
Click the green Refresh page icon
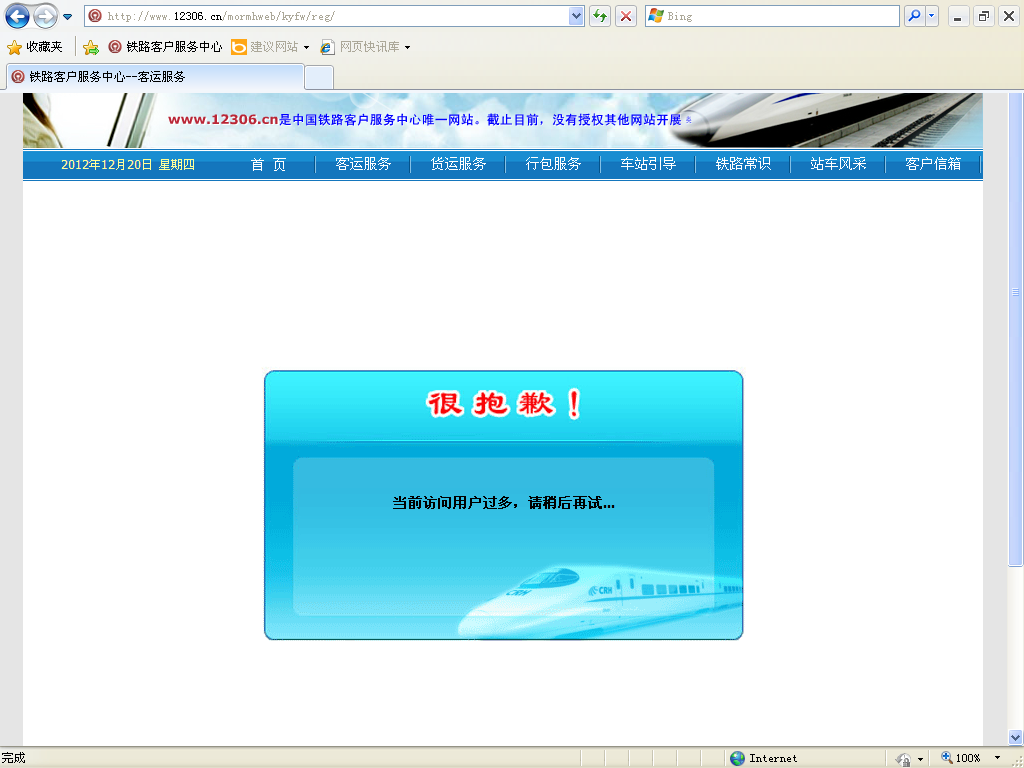600,16
